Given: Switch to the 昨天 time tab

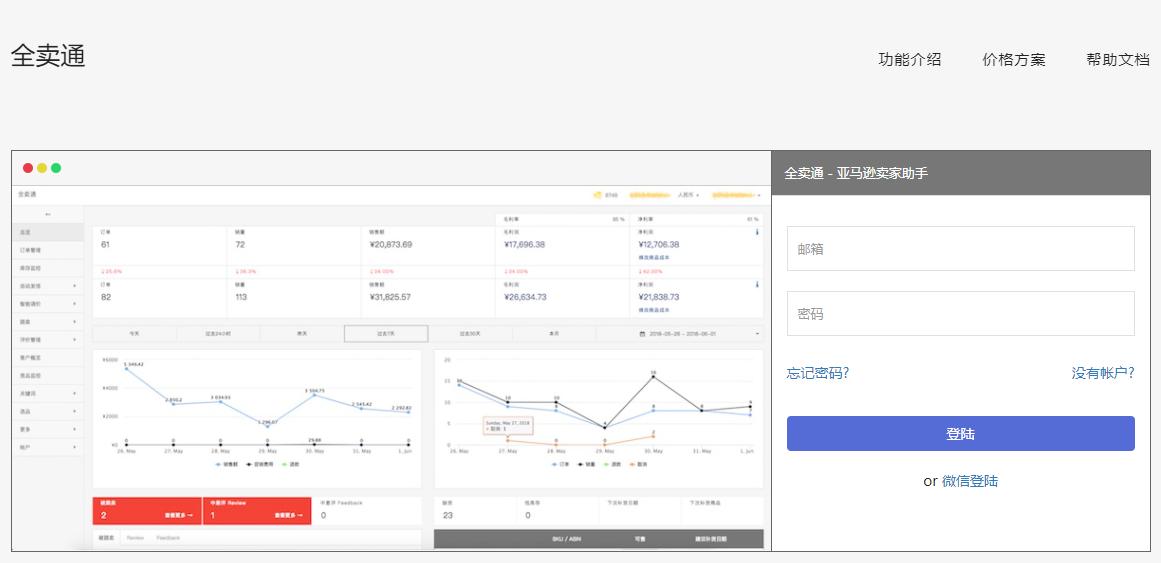Looking at the screenshot, I should click(x=302, y=334).
